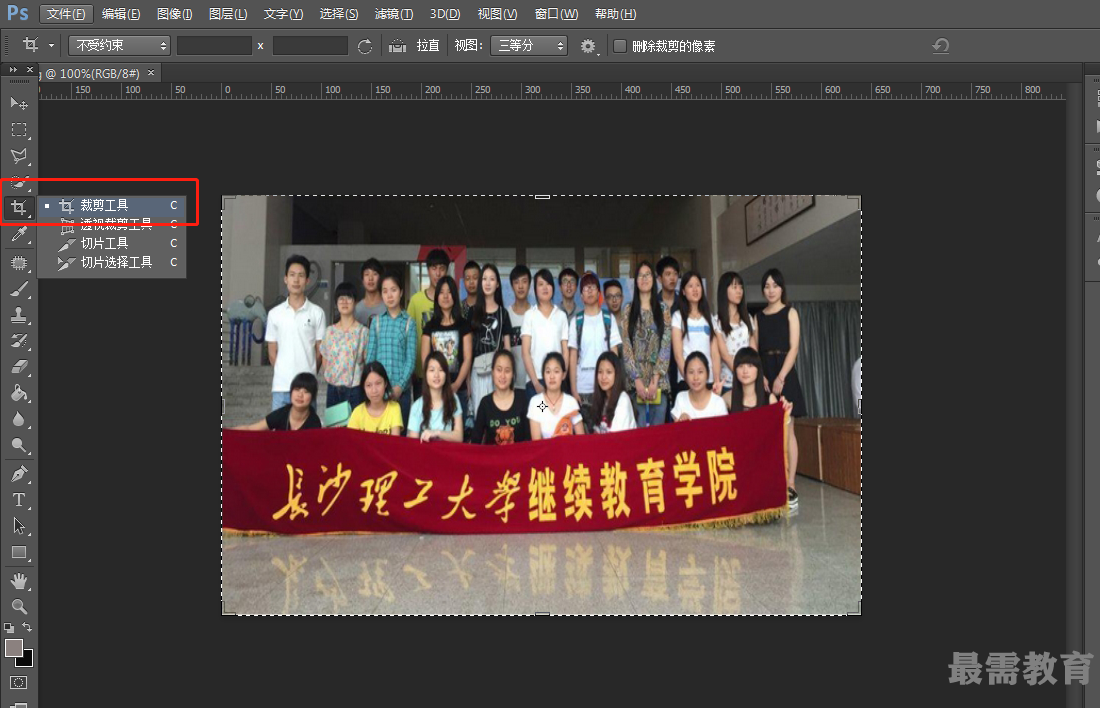Select the Paint Bucket tool

click(19, 393)
